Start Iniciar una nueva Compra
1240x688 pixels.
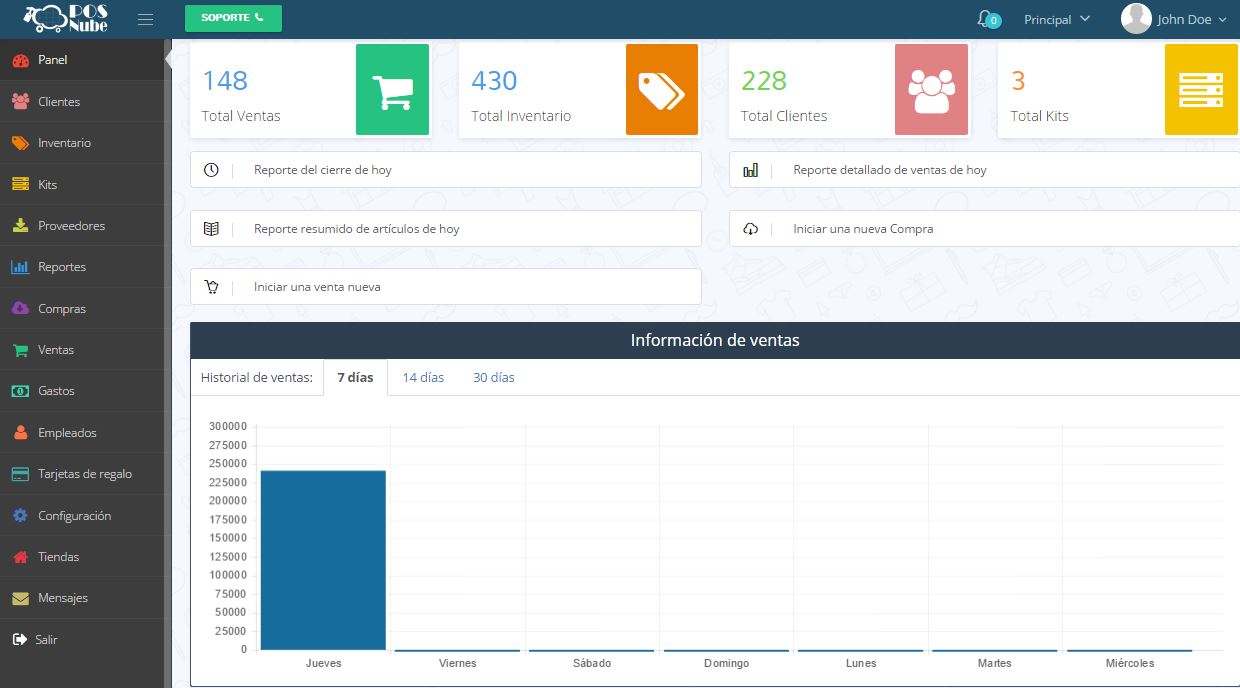(x=984, y=229)
